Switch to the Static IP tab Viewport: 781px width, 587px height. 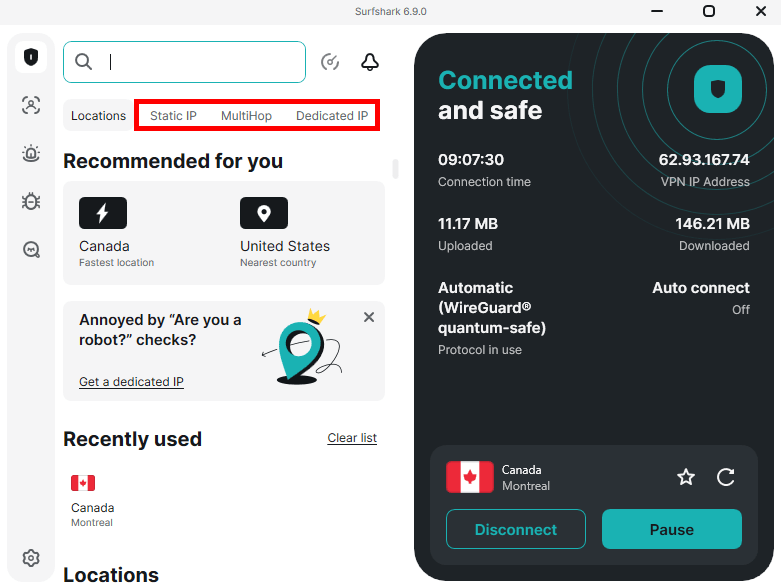173,116
